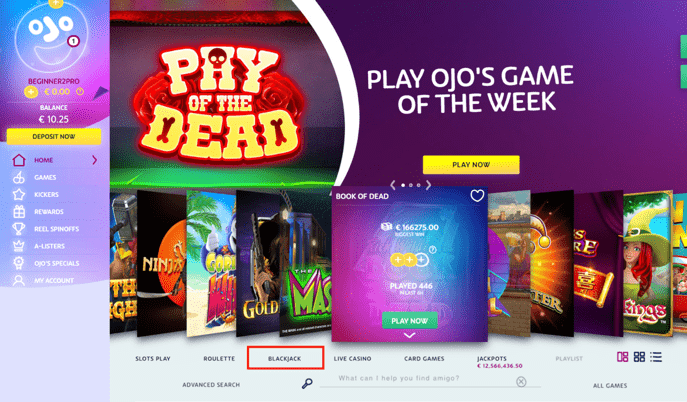Open Games via the cherries icon
This screenshot has width=687, height=402.
(19, 177)
